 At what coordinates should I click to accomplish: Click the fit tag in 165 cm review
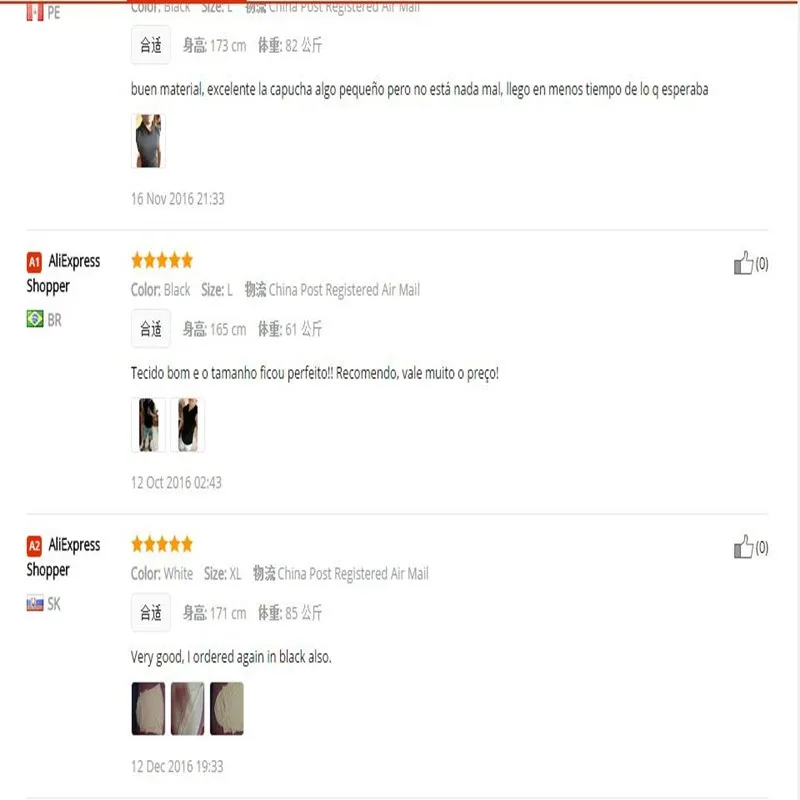coord(151,329)
